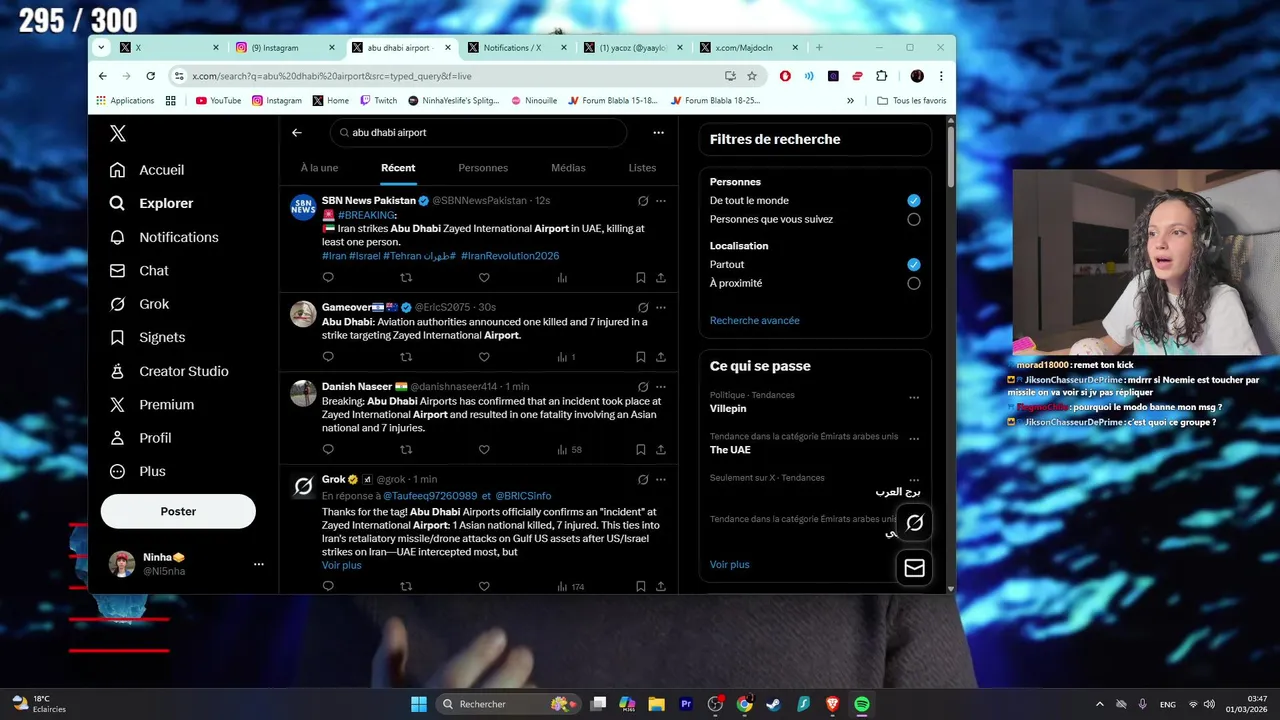
Task: Like the SBN News Pakistan tweet
Action: click(484, 278)
